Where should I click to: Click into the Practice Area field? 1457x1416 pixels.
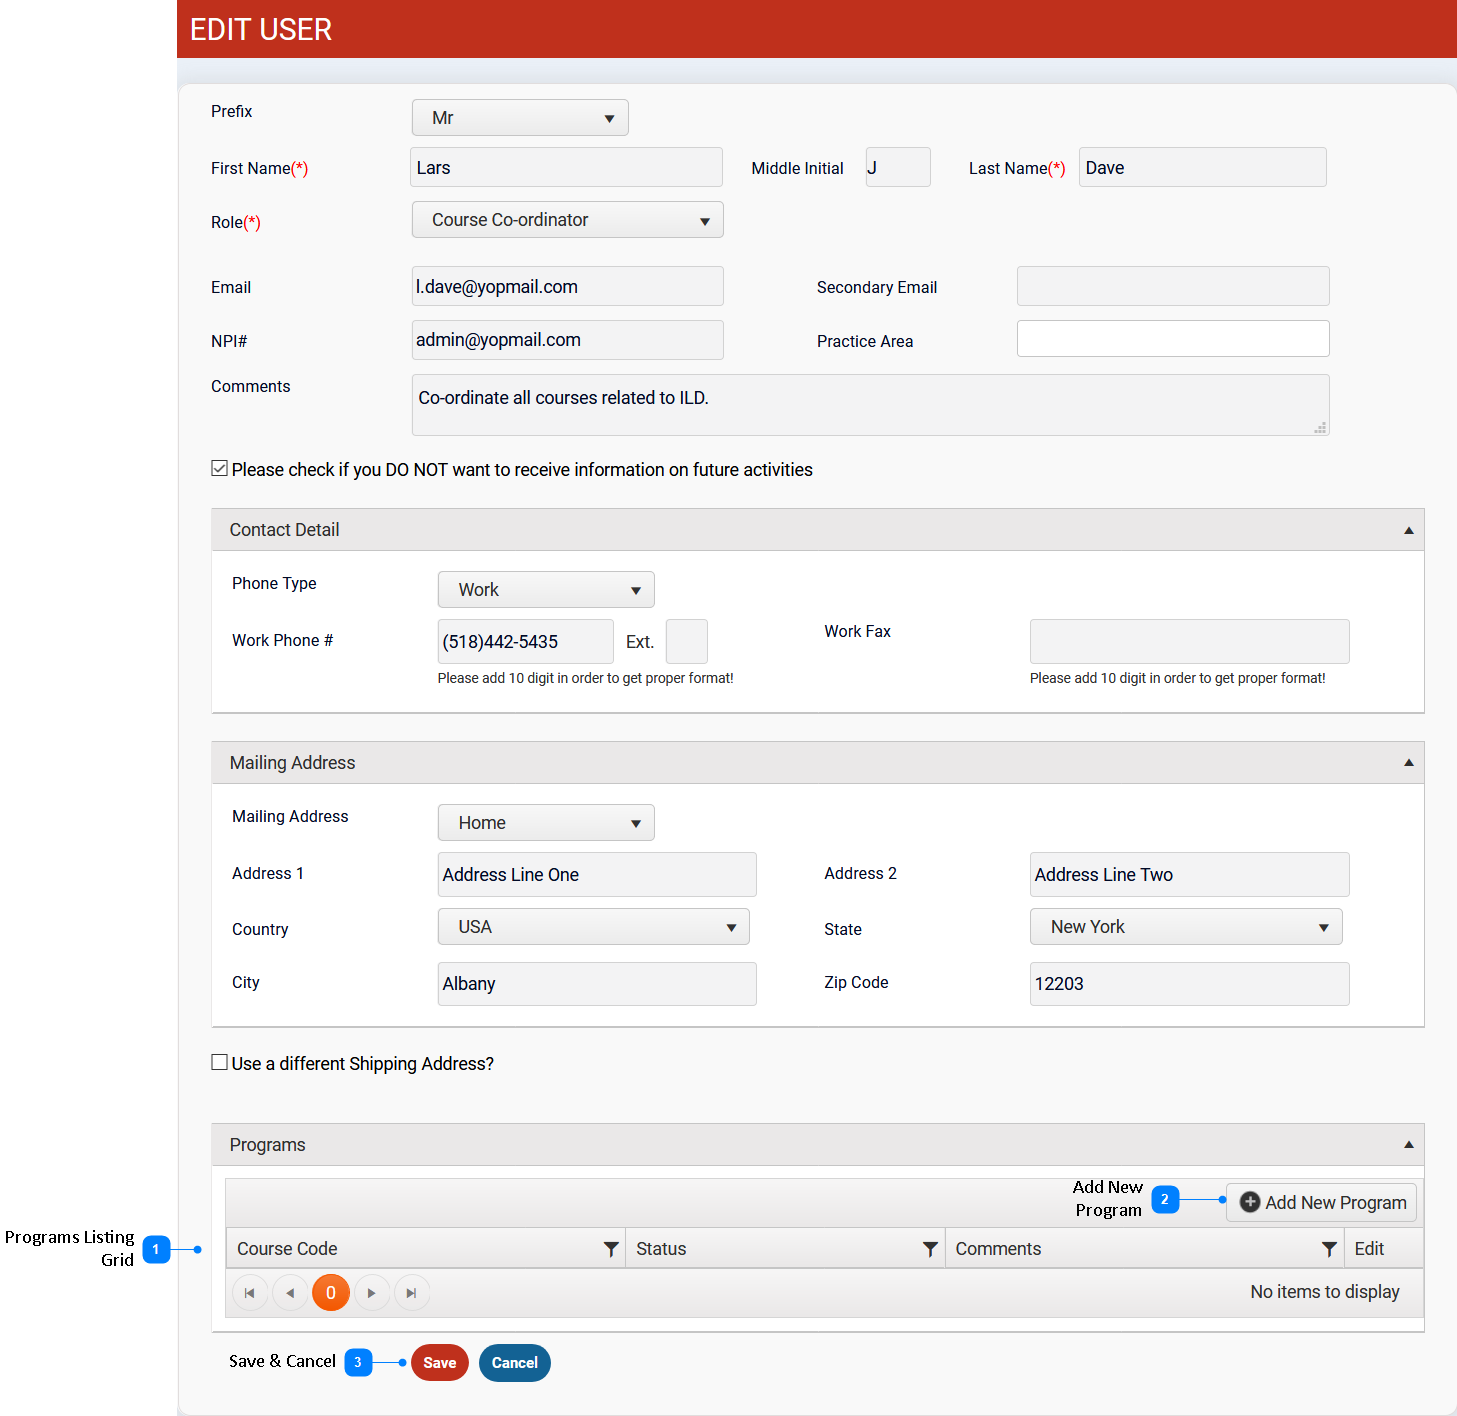pos(1172,339)
